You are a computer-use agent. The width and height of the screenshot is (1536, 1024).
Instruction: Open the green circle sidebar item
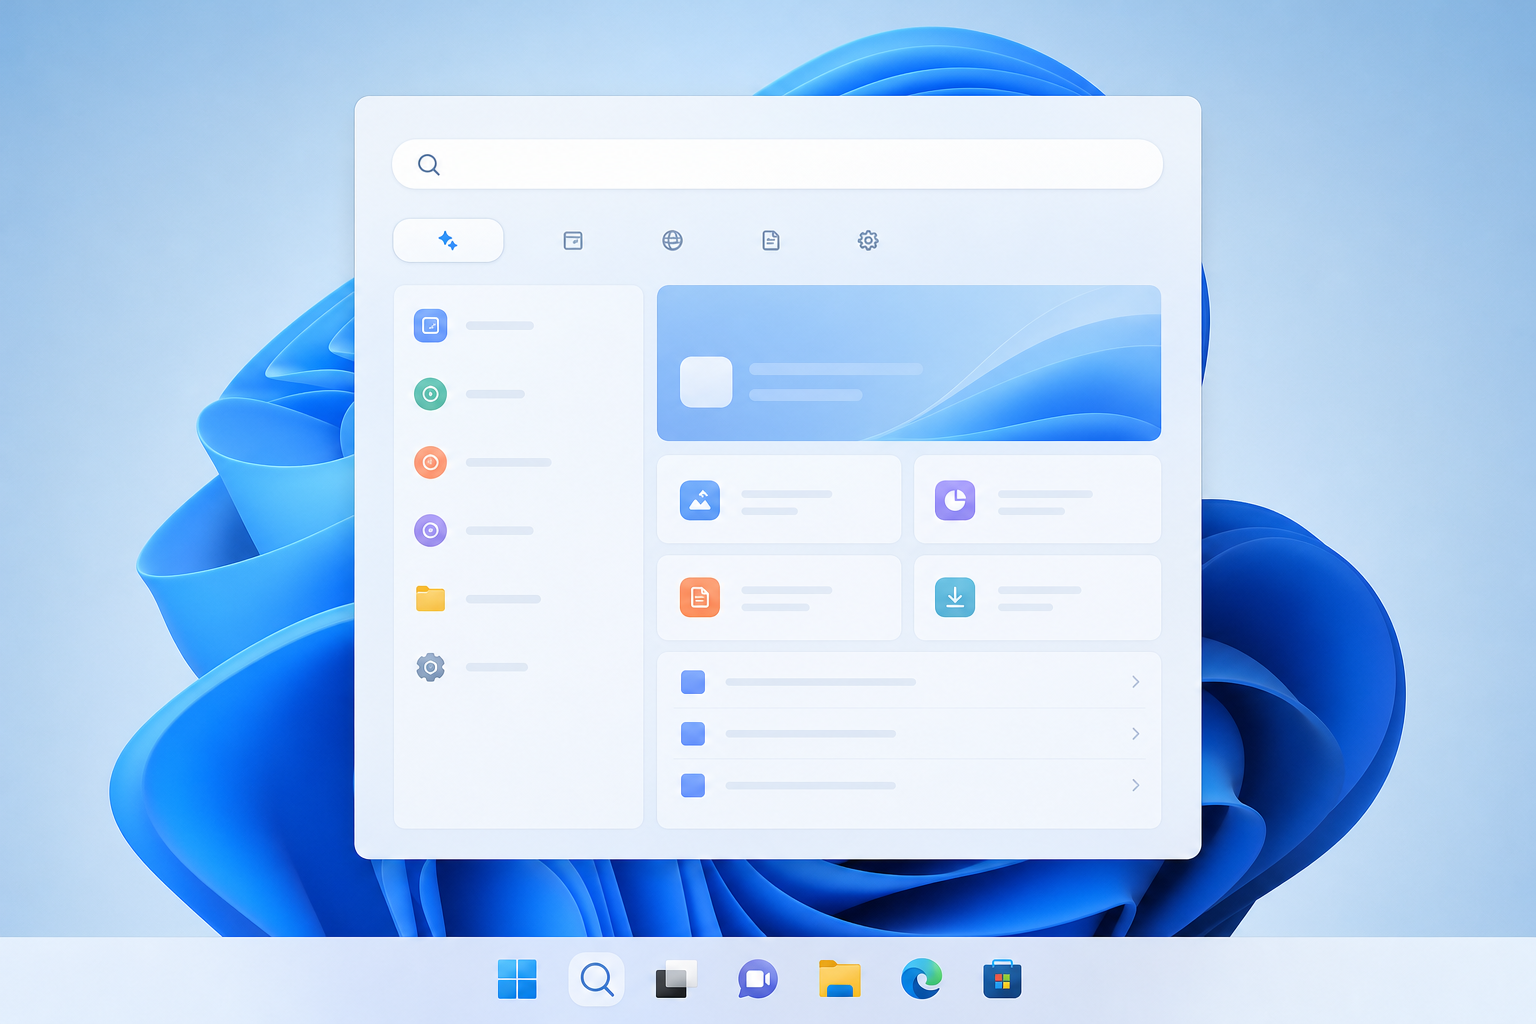430,394
